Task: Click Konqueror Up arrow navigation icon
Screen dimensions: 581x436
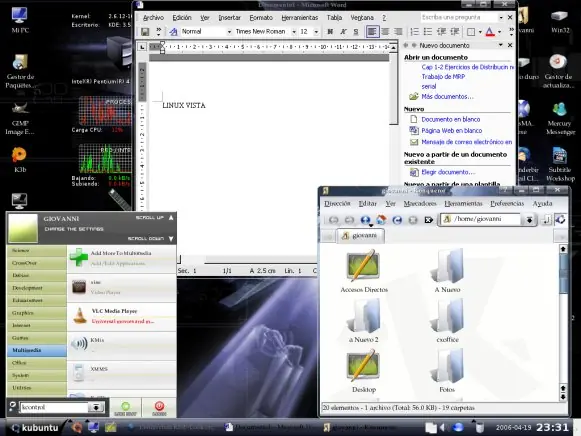Action: (x=365, y=220)
